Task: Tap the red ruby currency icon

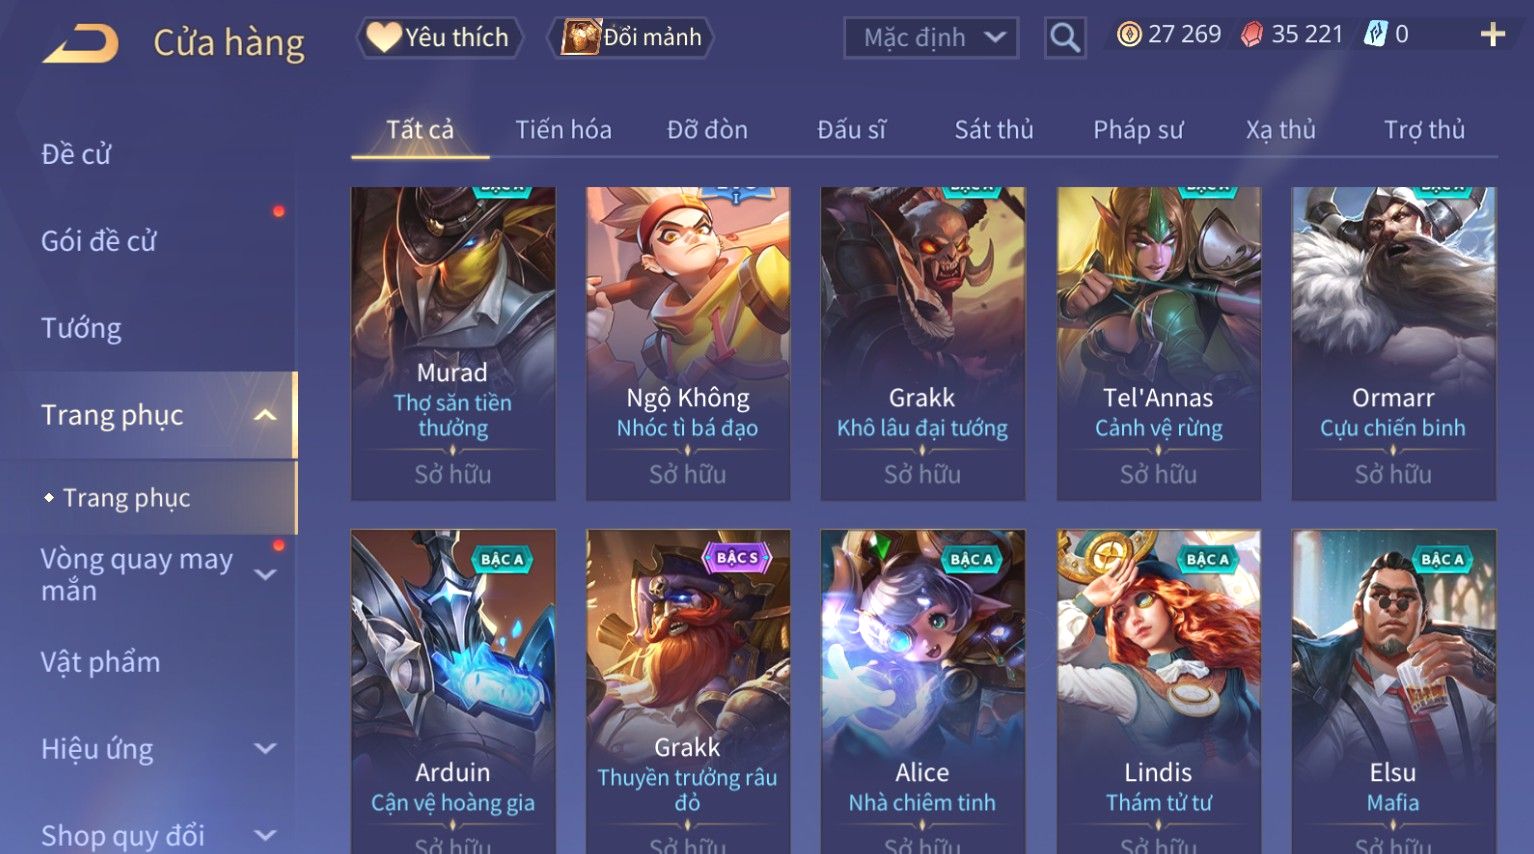Action: coord(1251,35)
